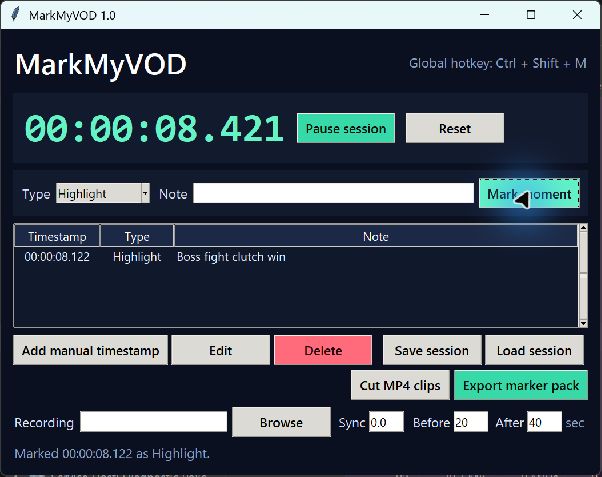Edit the selected marker
This screenshot has height=477, width=602.
pos(220,350)
